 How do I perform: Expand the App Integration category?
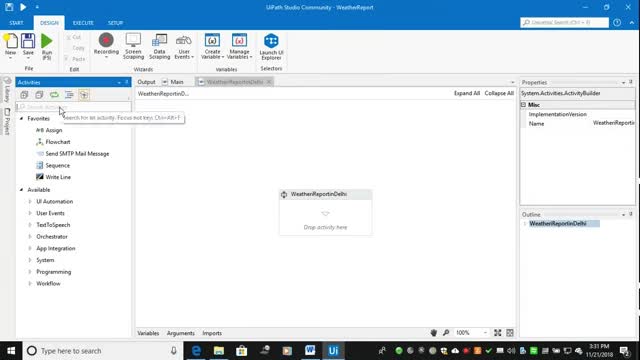(30, 248)
